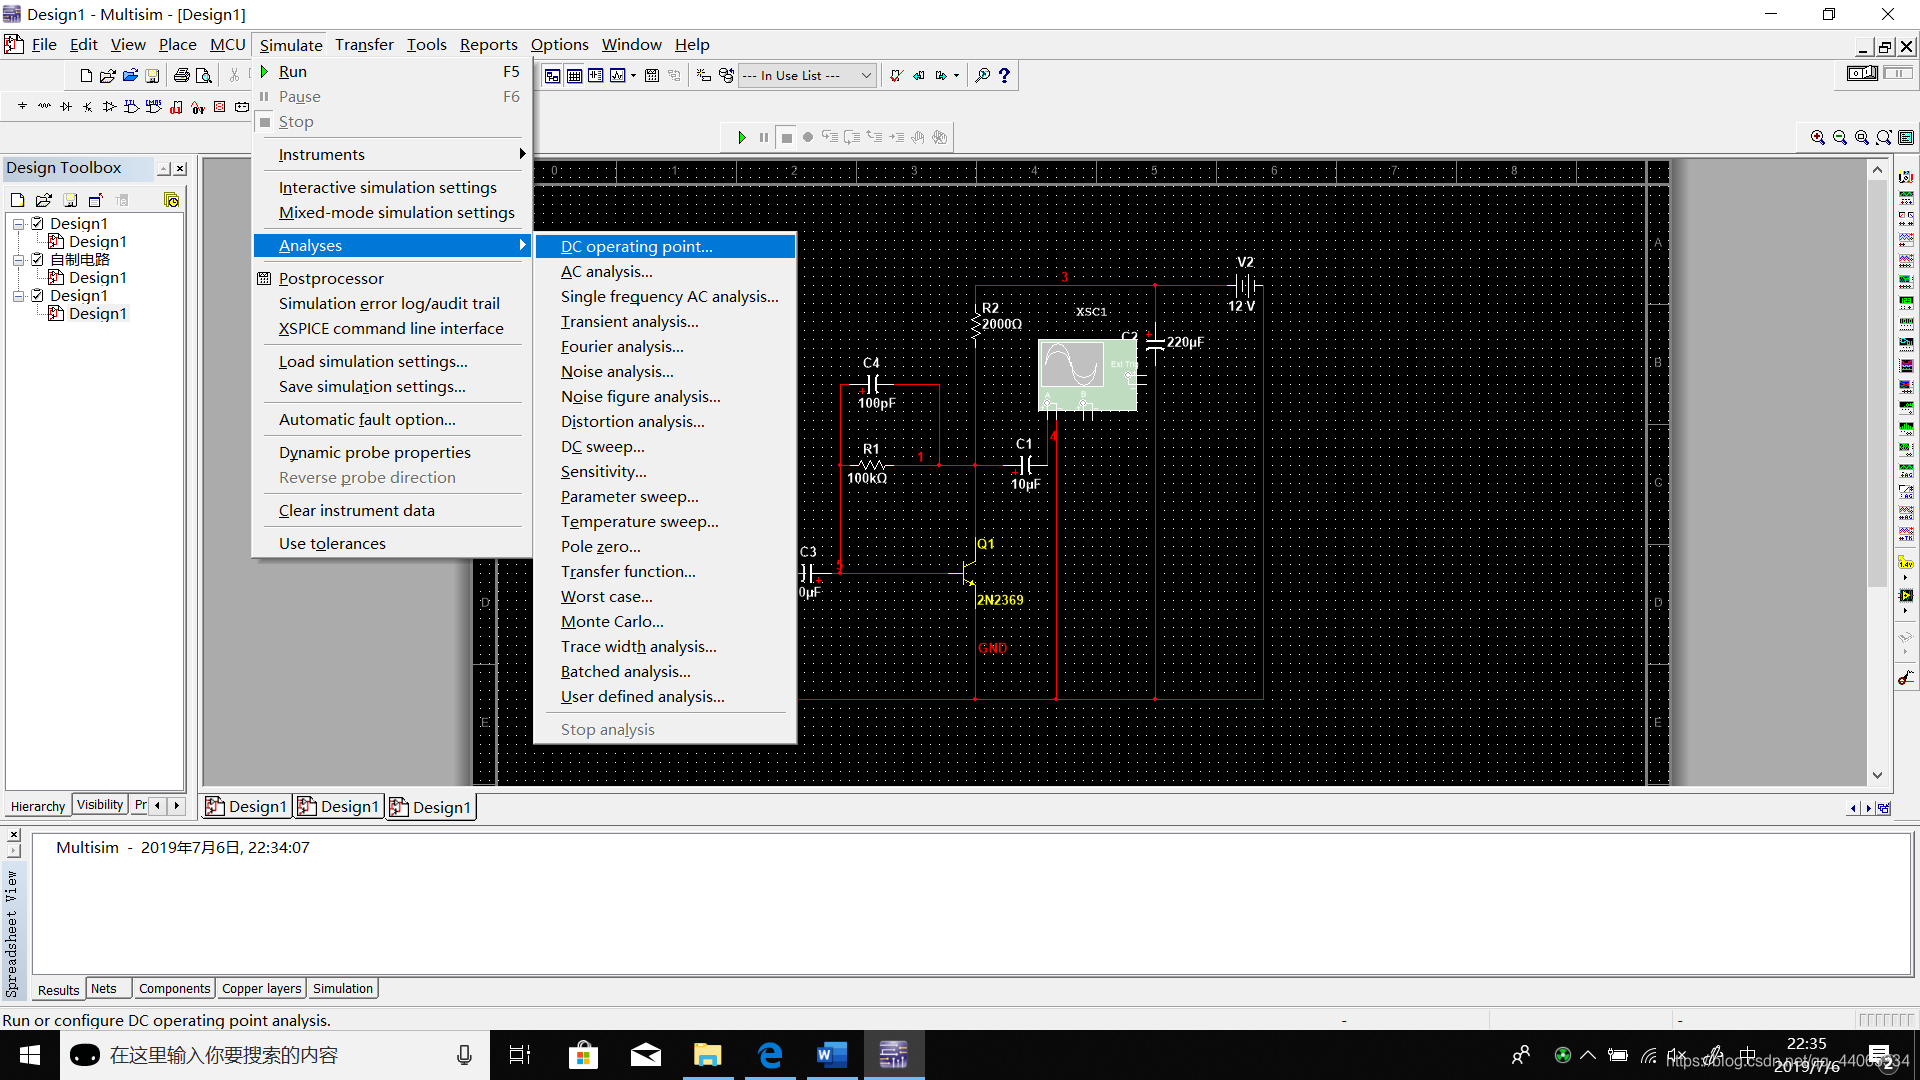1920x1080 pixels.
Task: Click the Design Toolbox tab scroll right arrow
Action: [x=177, y=805]
